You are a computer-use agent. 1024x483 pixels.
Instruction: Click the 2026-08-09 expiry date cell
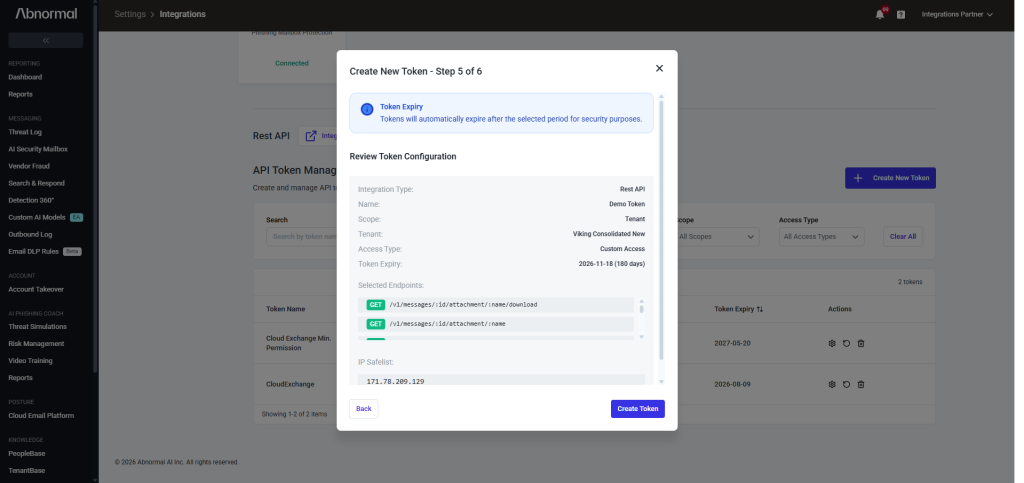732,384
